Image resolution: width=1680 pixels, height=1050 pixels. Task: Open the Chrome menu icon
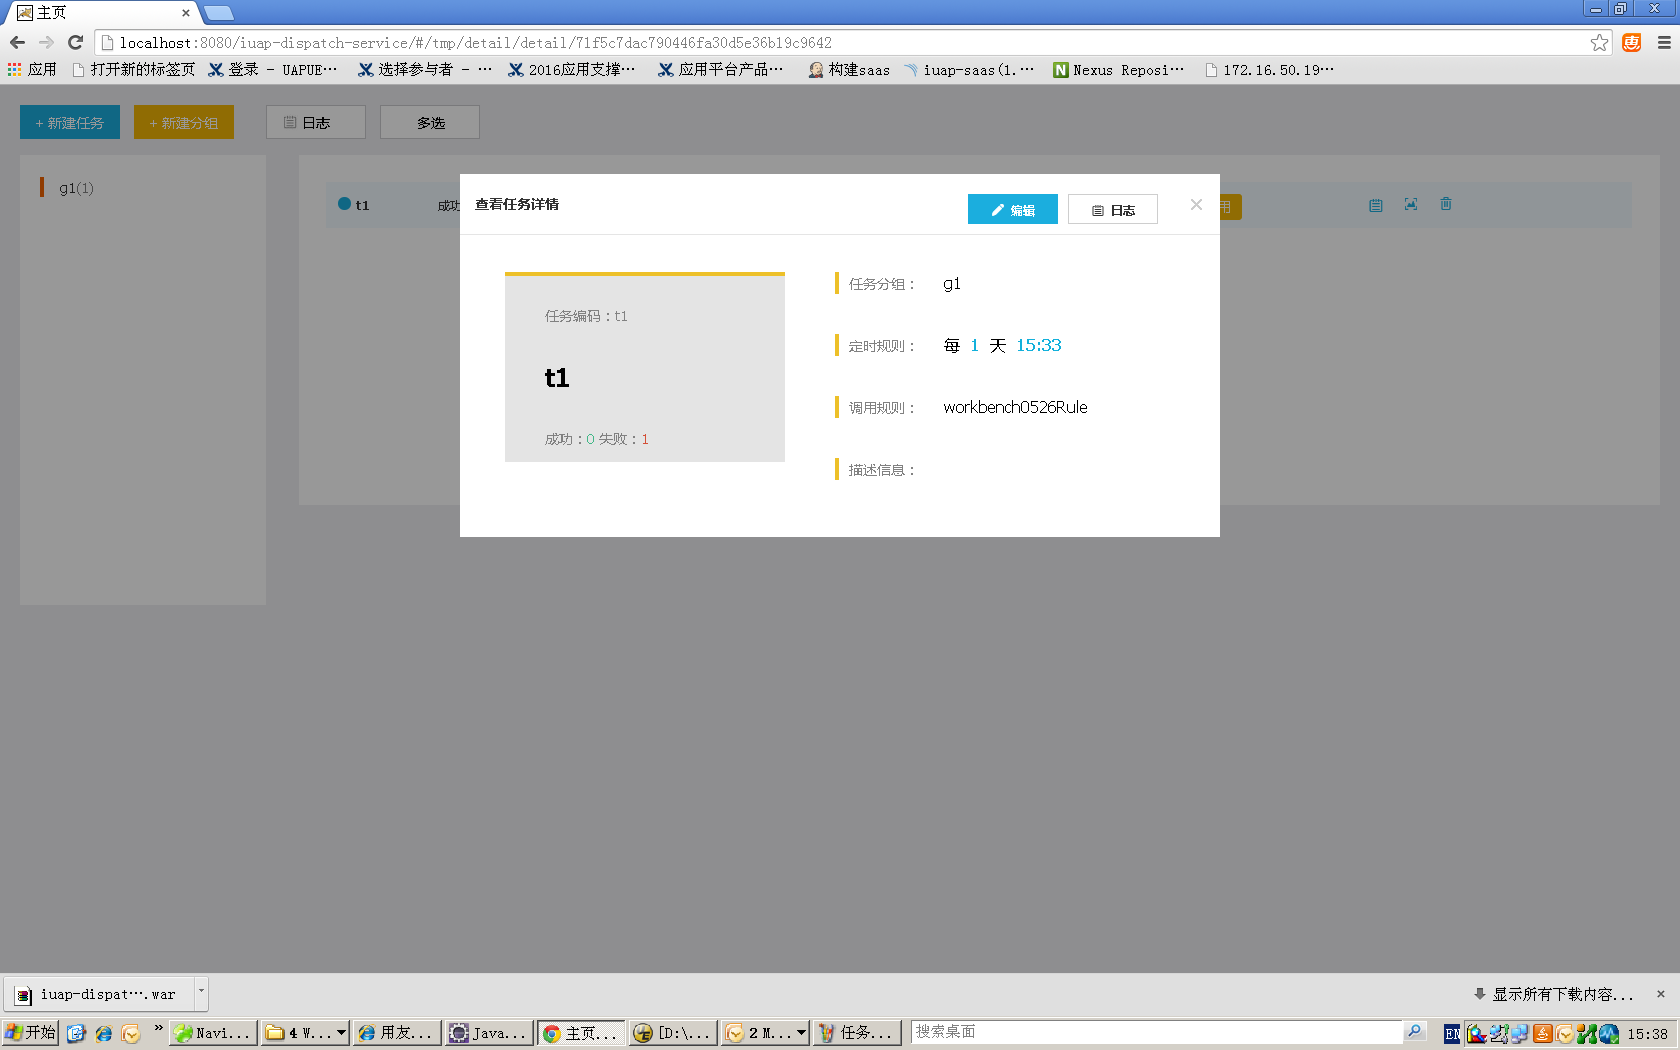tap(1664, 42)
